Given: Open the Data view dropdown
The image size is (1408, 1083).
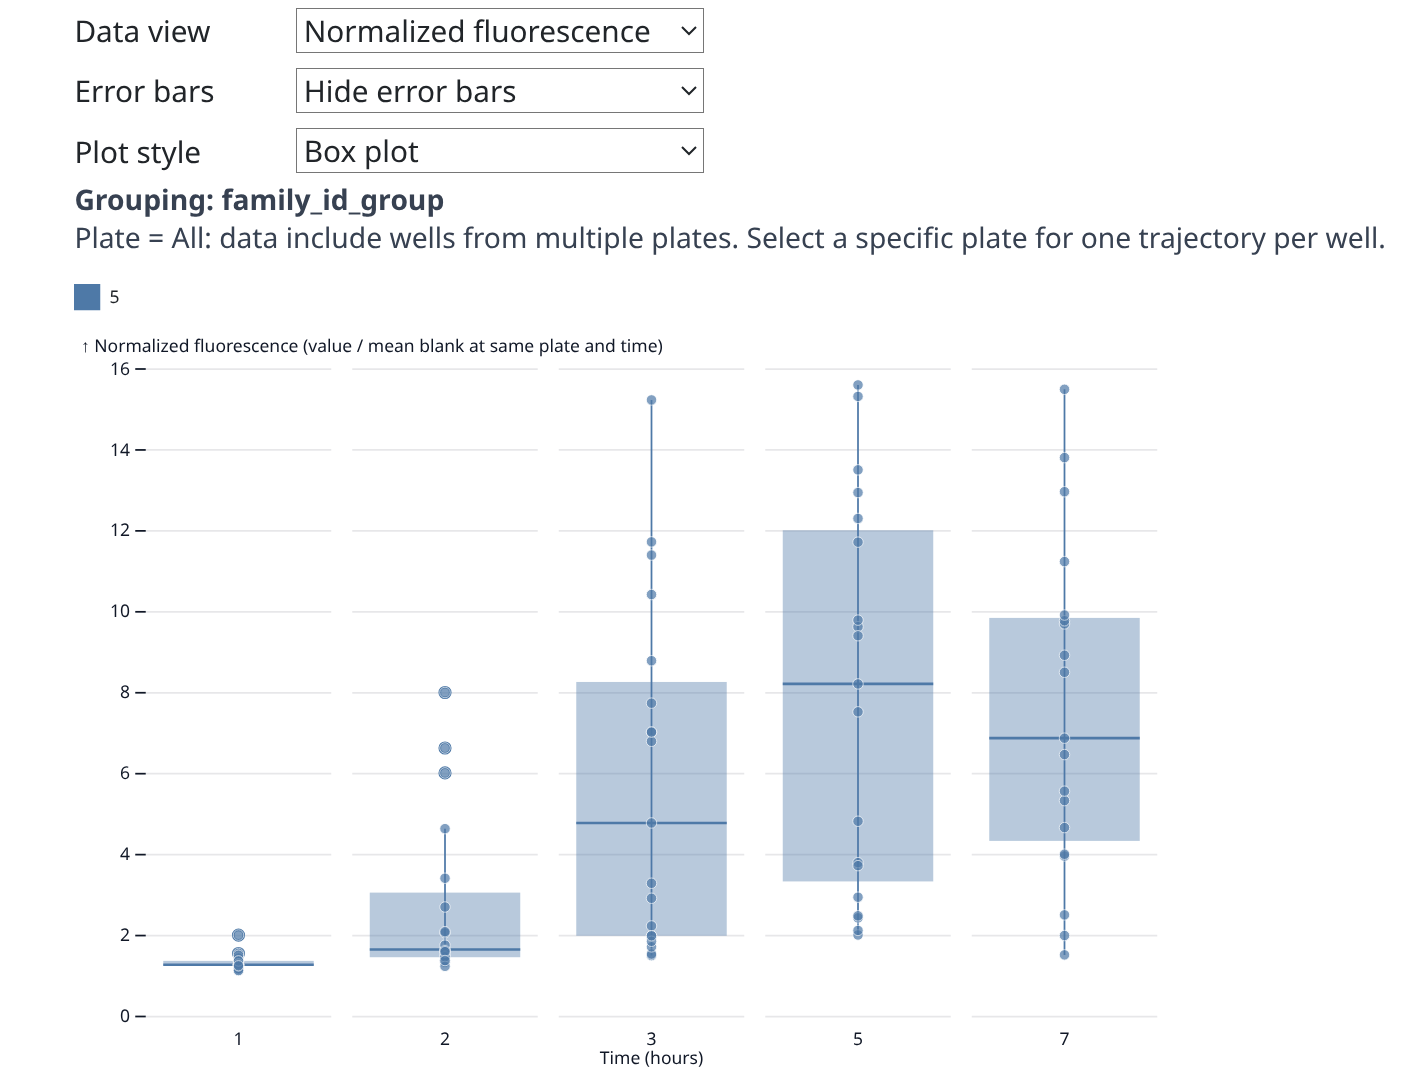Looking at the screenshot, I should pos(499,31).
